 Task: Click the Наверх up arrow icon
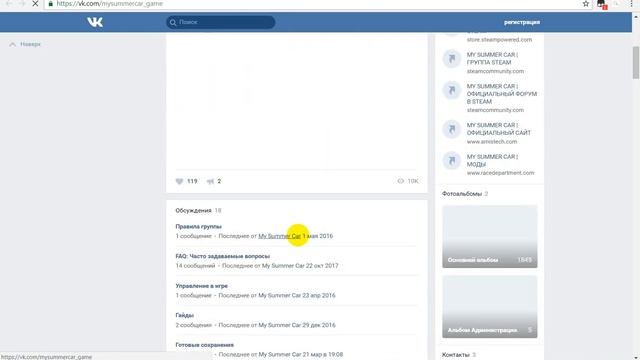[x=12, y=44]
